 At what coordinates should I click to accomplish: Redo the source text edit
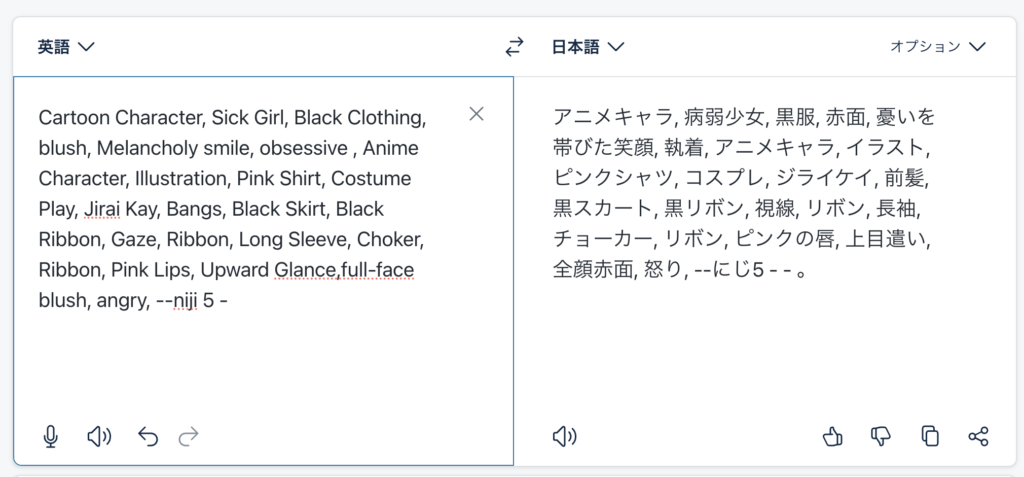(x=189, y=436)
